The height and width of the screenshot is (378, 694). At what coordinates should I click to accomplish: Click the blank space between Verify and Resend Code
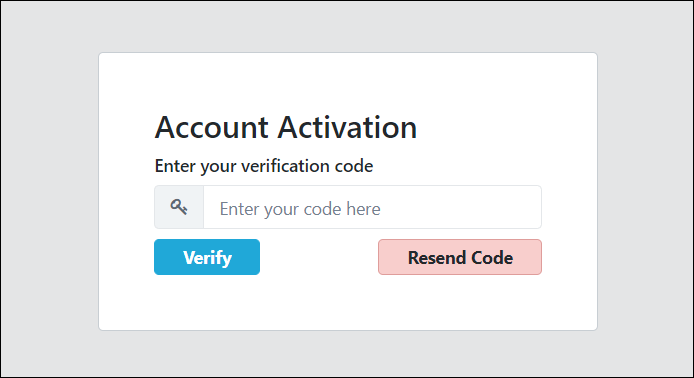pos(319,257)
